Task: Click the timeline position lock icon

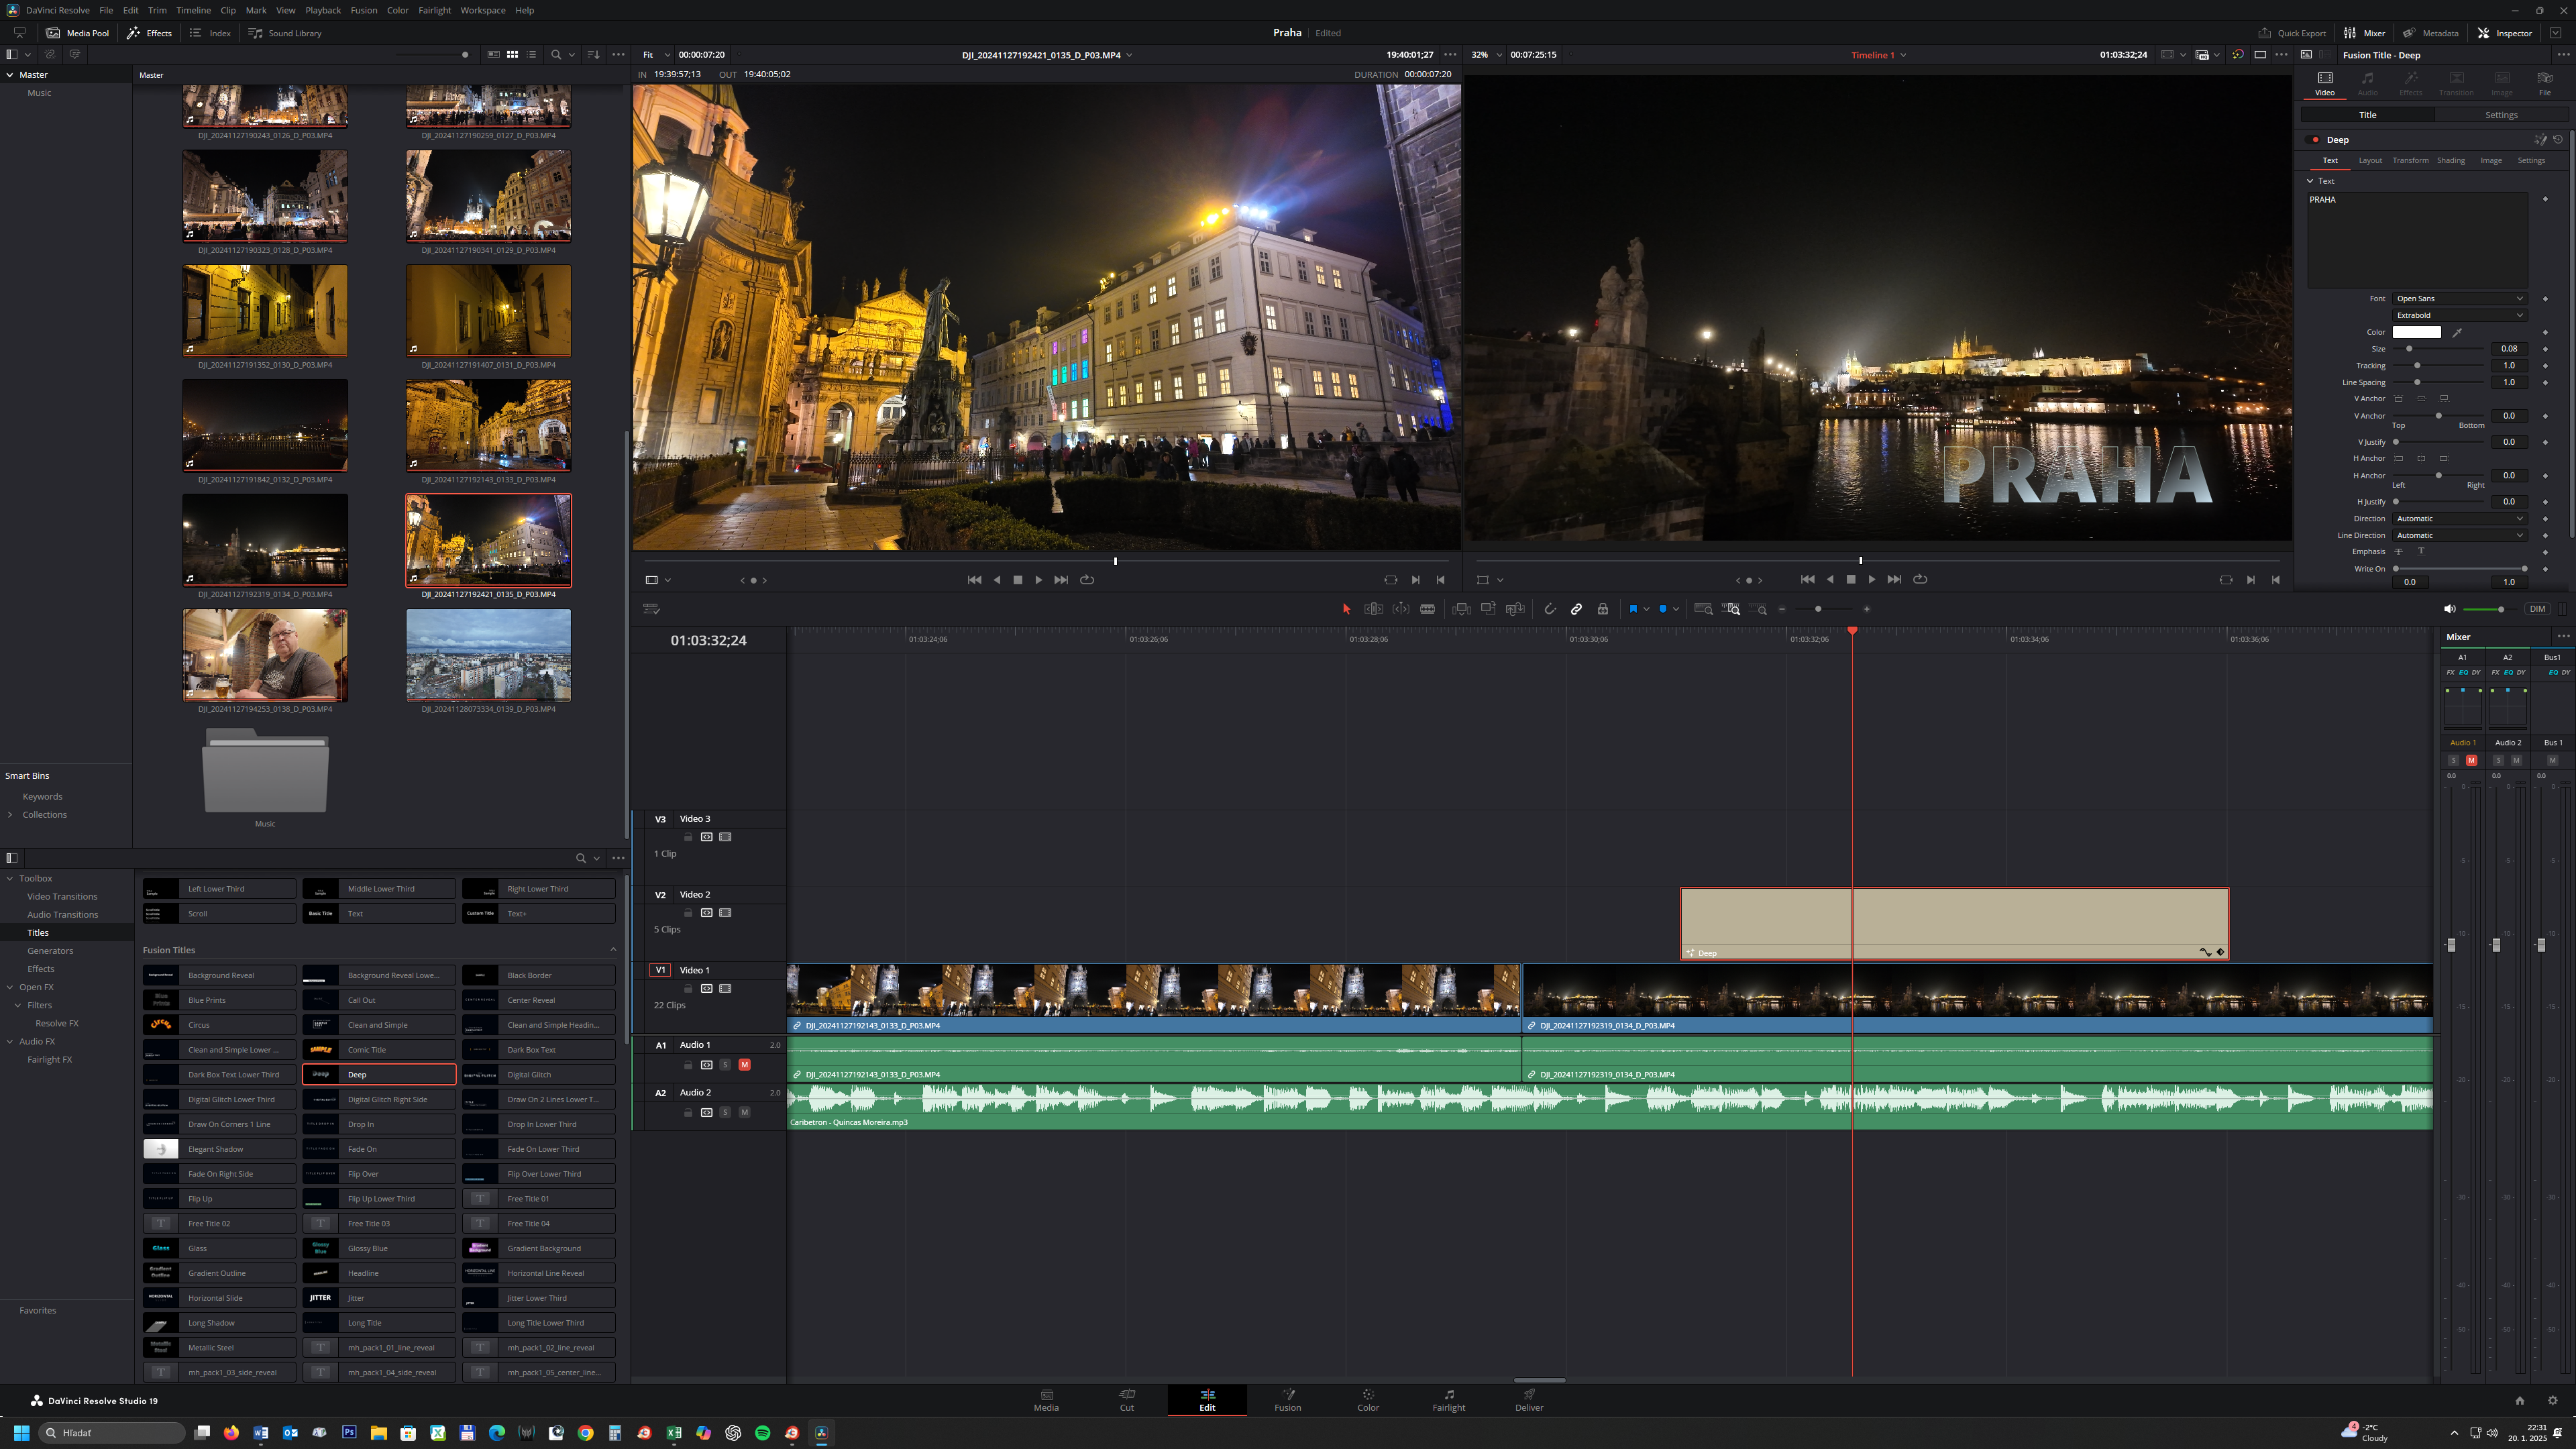Action: pyautogui.click(x=1603, y=609)
